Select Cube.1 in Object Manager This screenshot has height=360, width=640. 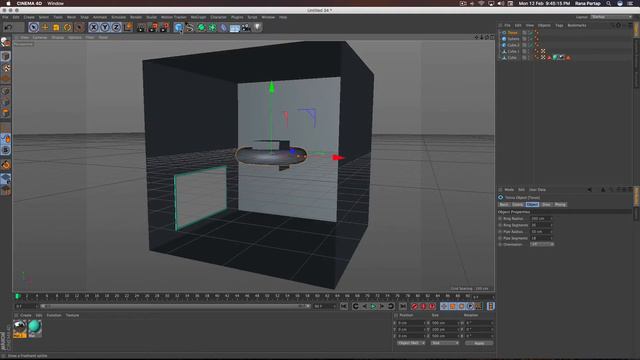tap(513, 51)
